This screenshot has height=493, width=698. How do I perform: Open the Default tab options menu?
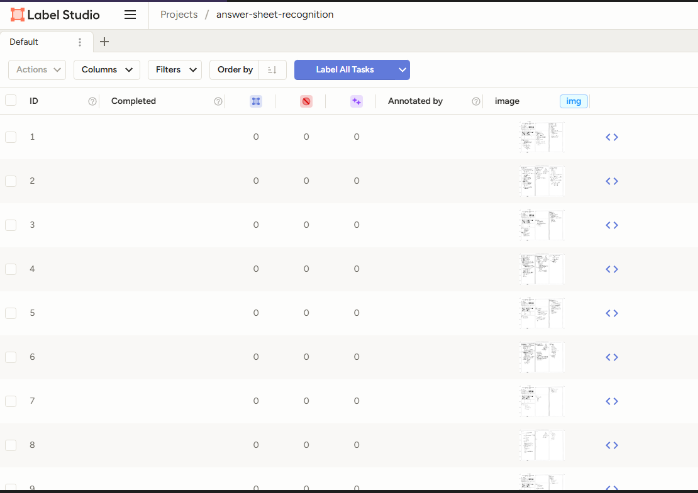tap(80, 42)
